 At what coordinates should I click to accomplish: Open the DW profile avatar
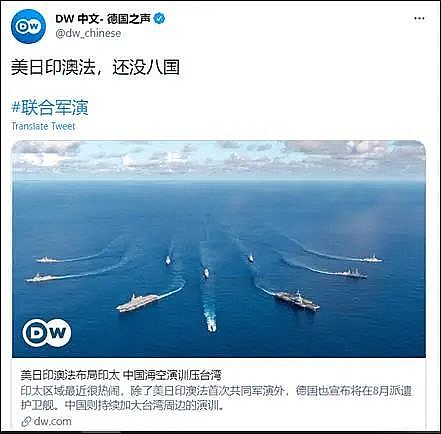click(x=28, y=26)
